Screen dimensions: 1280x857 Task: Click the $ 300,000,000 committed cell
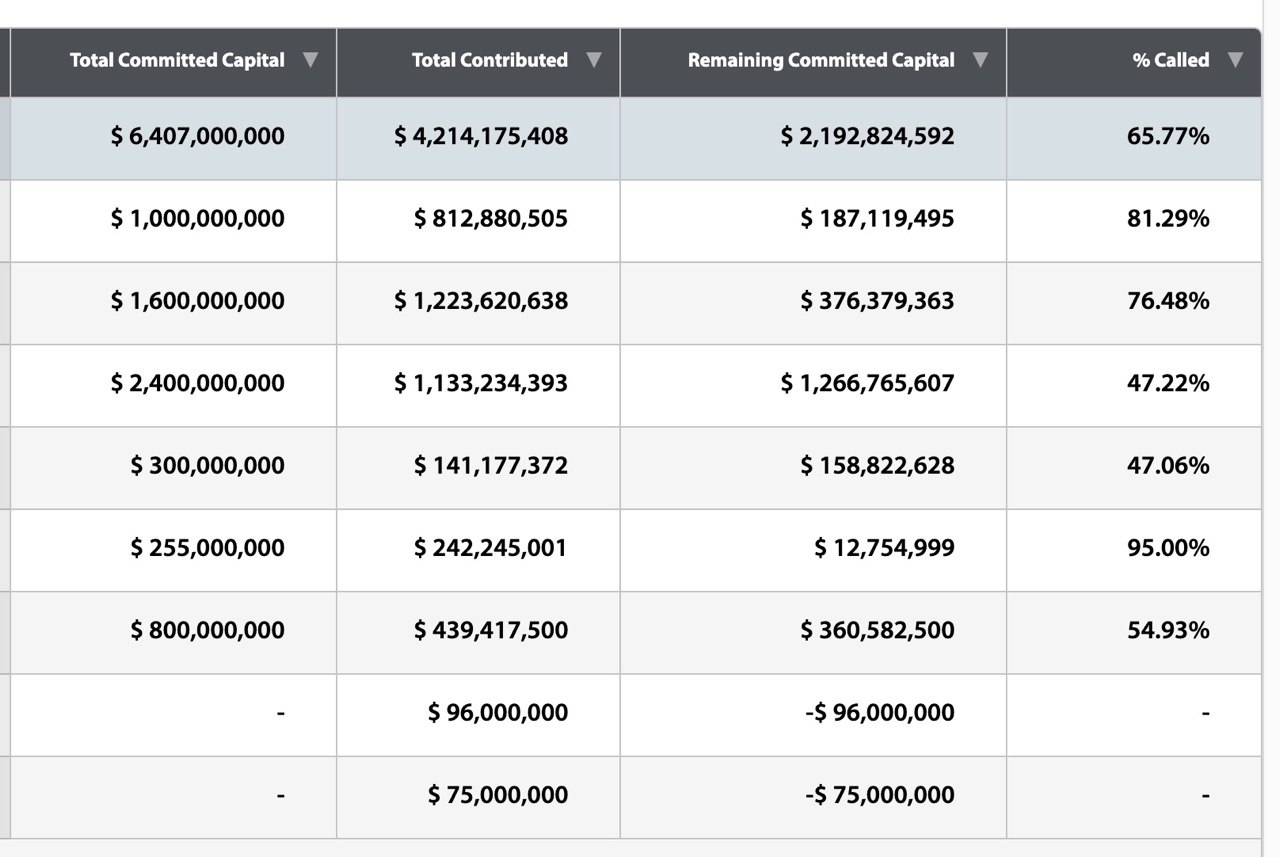coord(207,465)
